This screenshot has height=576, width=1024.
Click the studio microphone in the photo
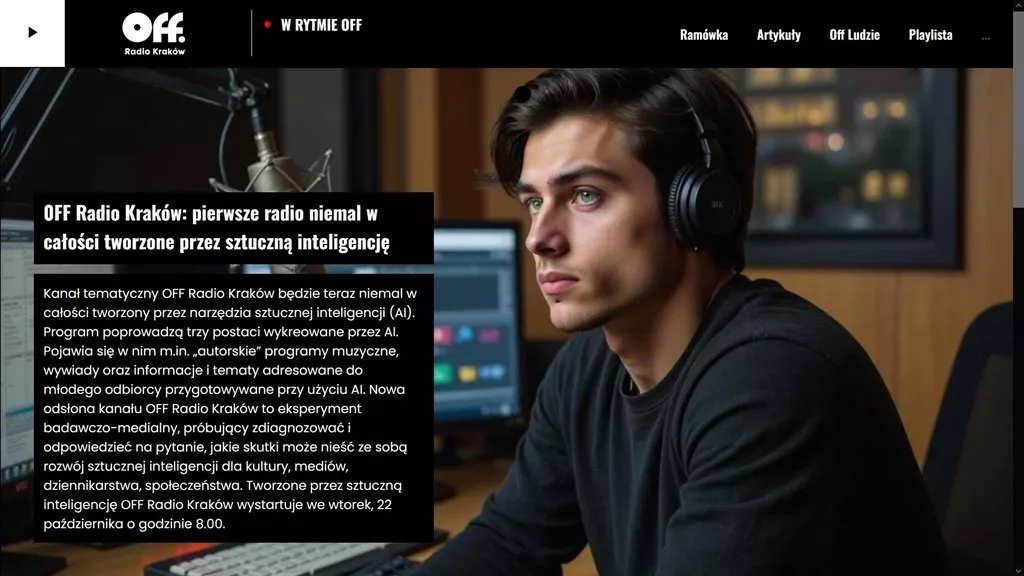click(270, 158)
